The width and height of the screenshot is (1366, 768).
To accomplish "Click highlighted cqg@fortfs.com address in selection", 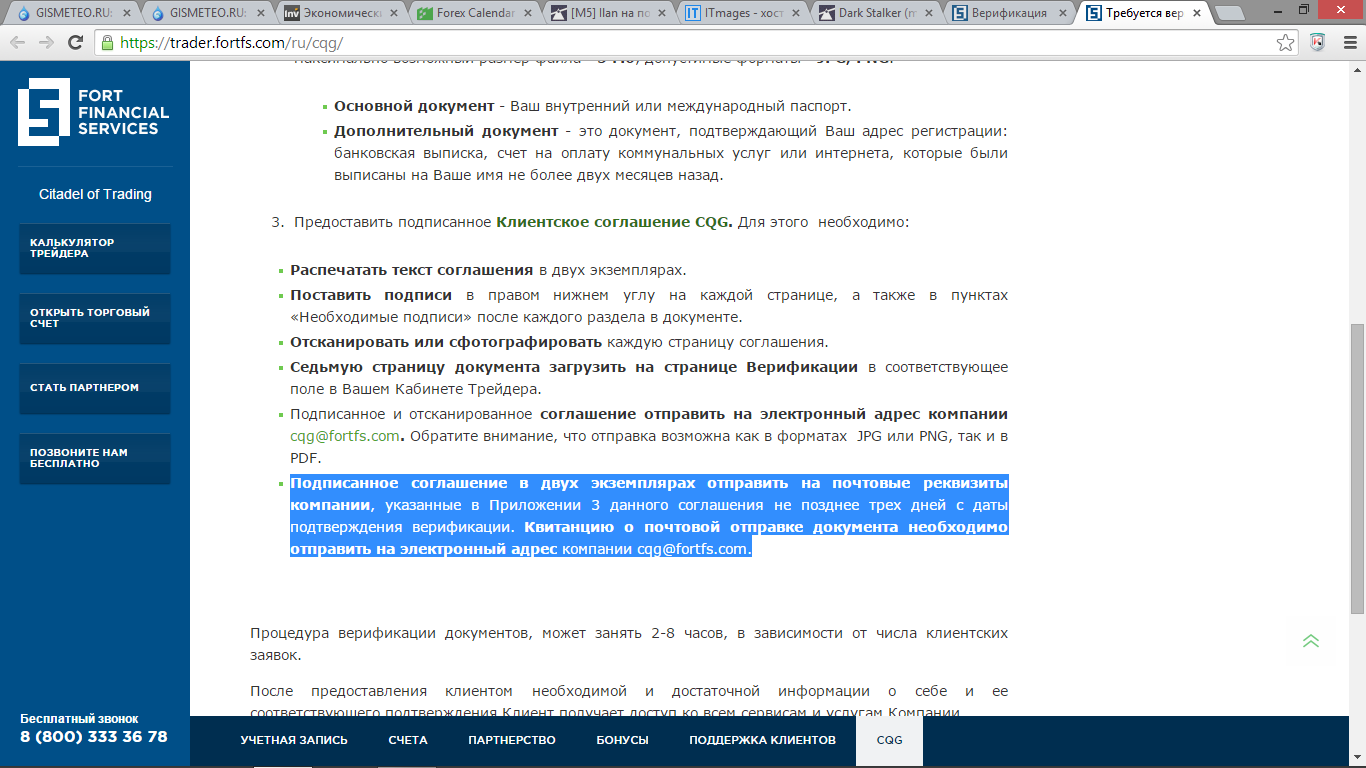I will coord(692,550).
